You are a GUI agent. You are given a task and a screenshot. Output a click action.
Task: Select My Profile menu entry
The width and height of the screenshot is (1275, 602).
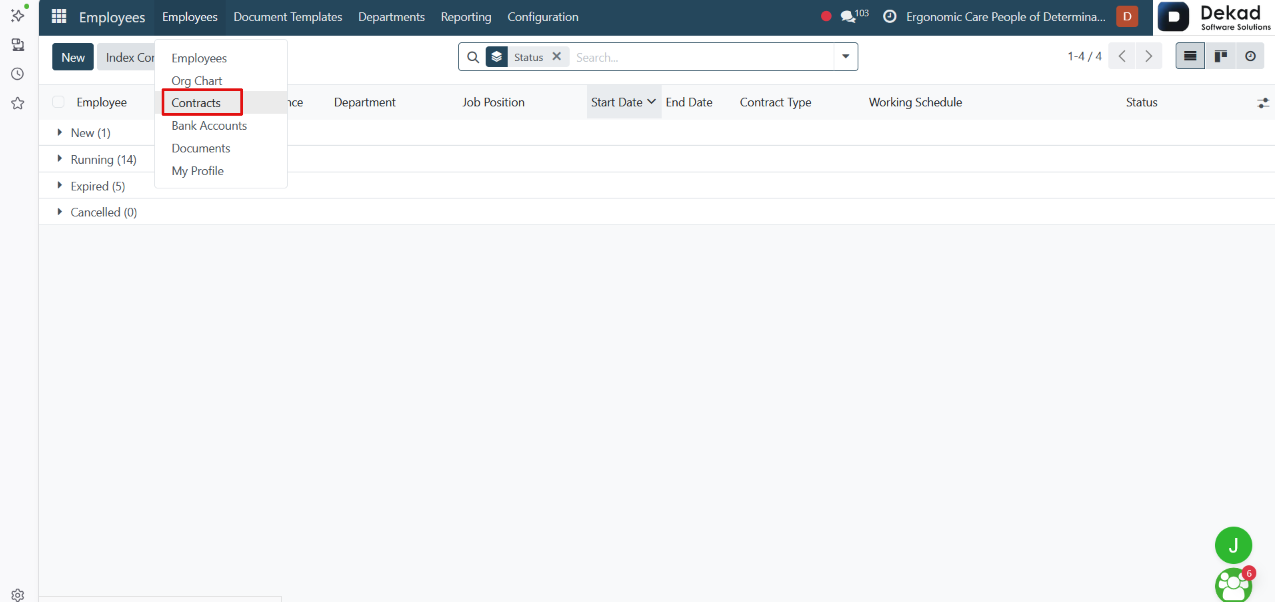(198, 171)
